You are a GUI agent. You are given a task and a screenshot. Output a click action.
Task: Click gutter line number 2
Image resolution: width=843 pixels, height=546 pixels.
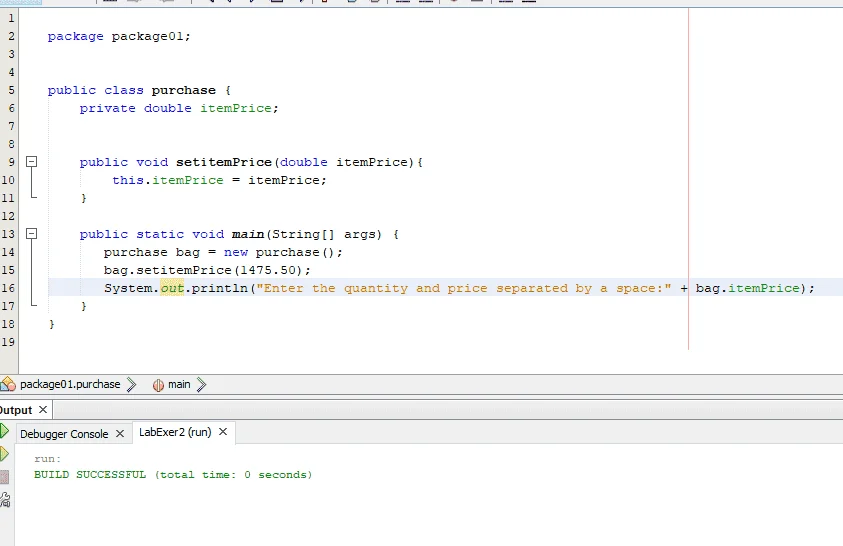click(x=11, y=36)
